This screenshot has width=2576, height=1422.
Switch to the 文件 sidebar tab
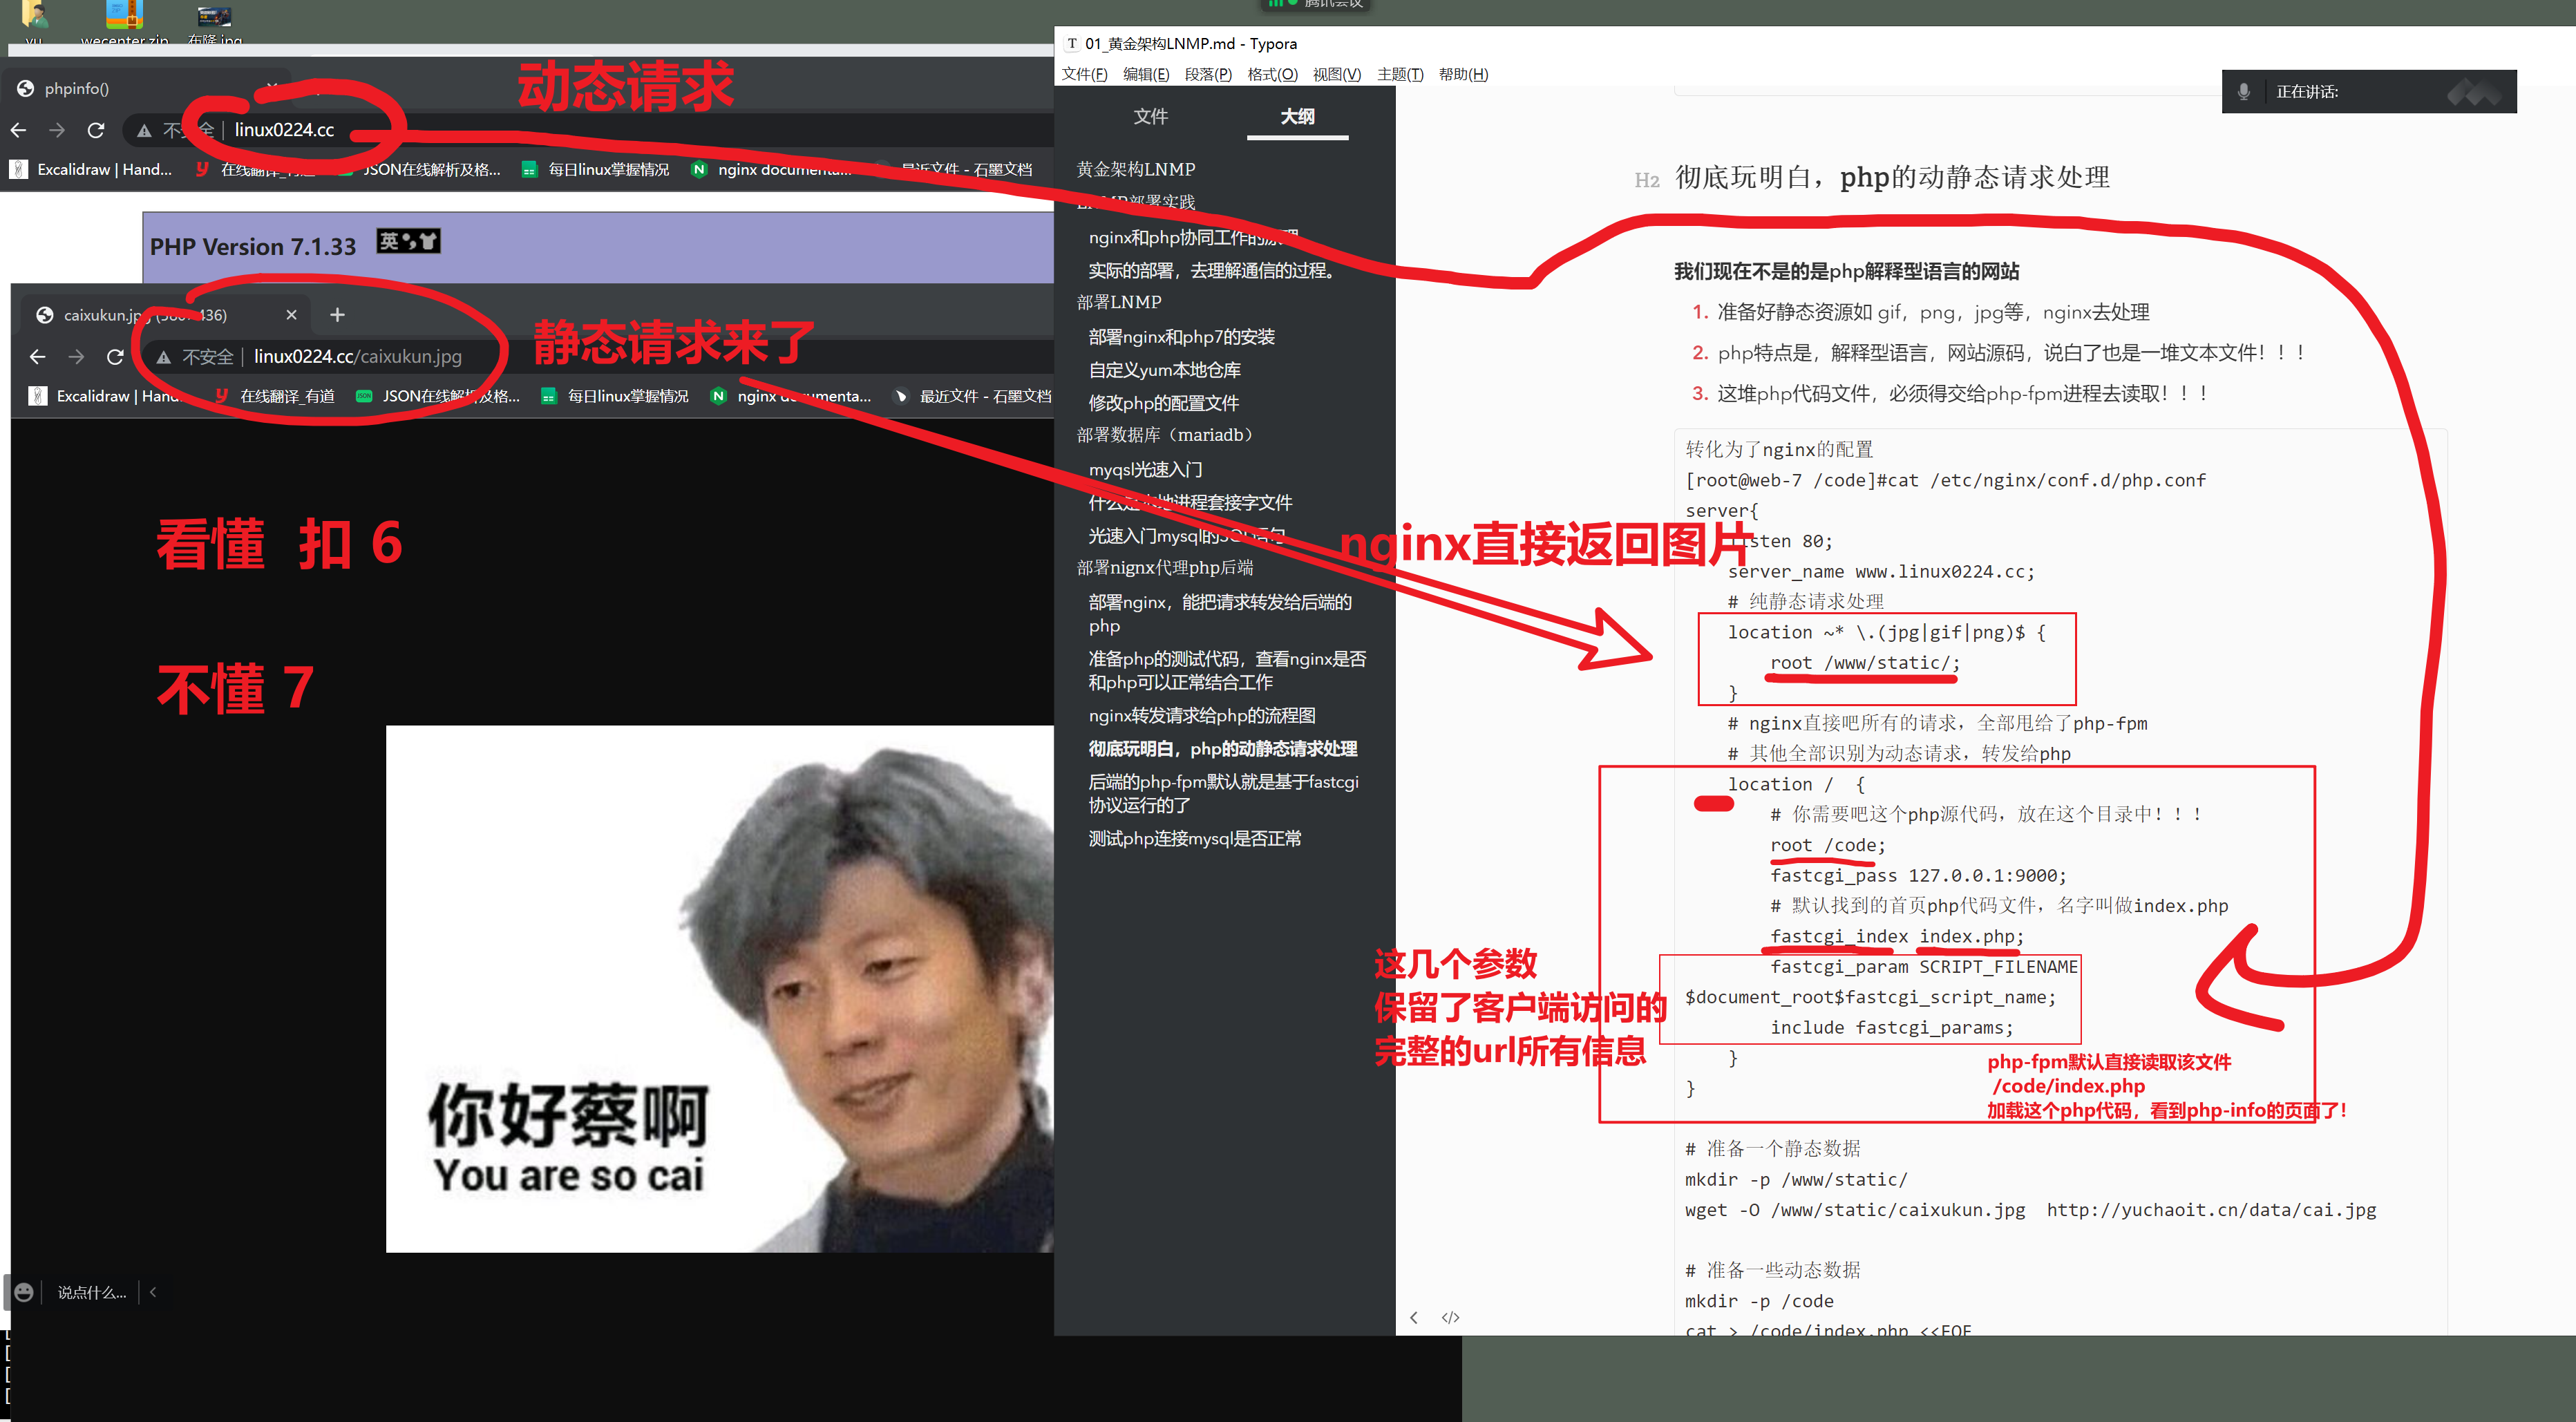[1150, 117]
